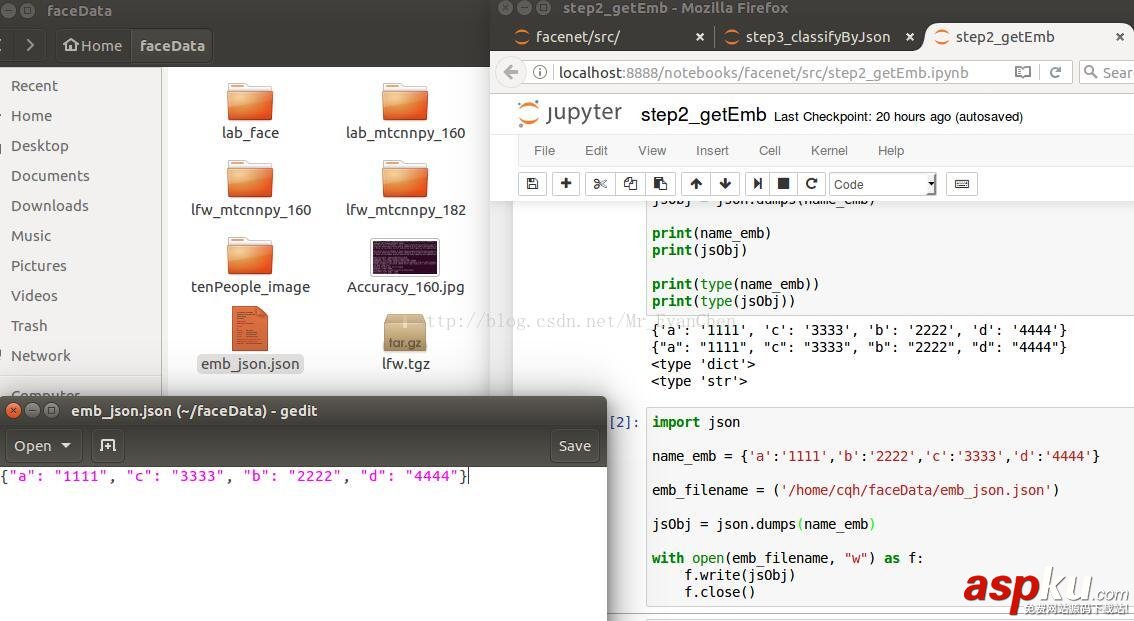Open the command palette keyboard icon
The width and height of the screenshot is (1134, 621).
point(961,184)
